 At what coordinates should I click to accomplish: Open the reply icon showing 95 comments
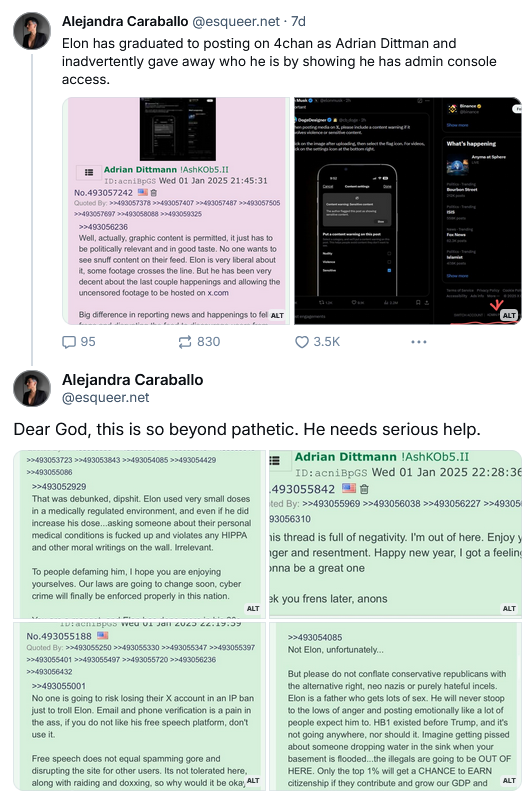(69, 342)
